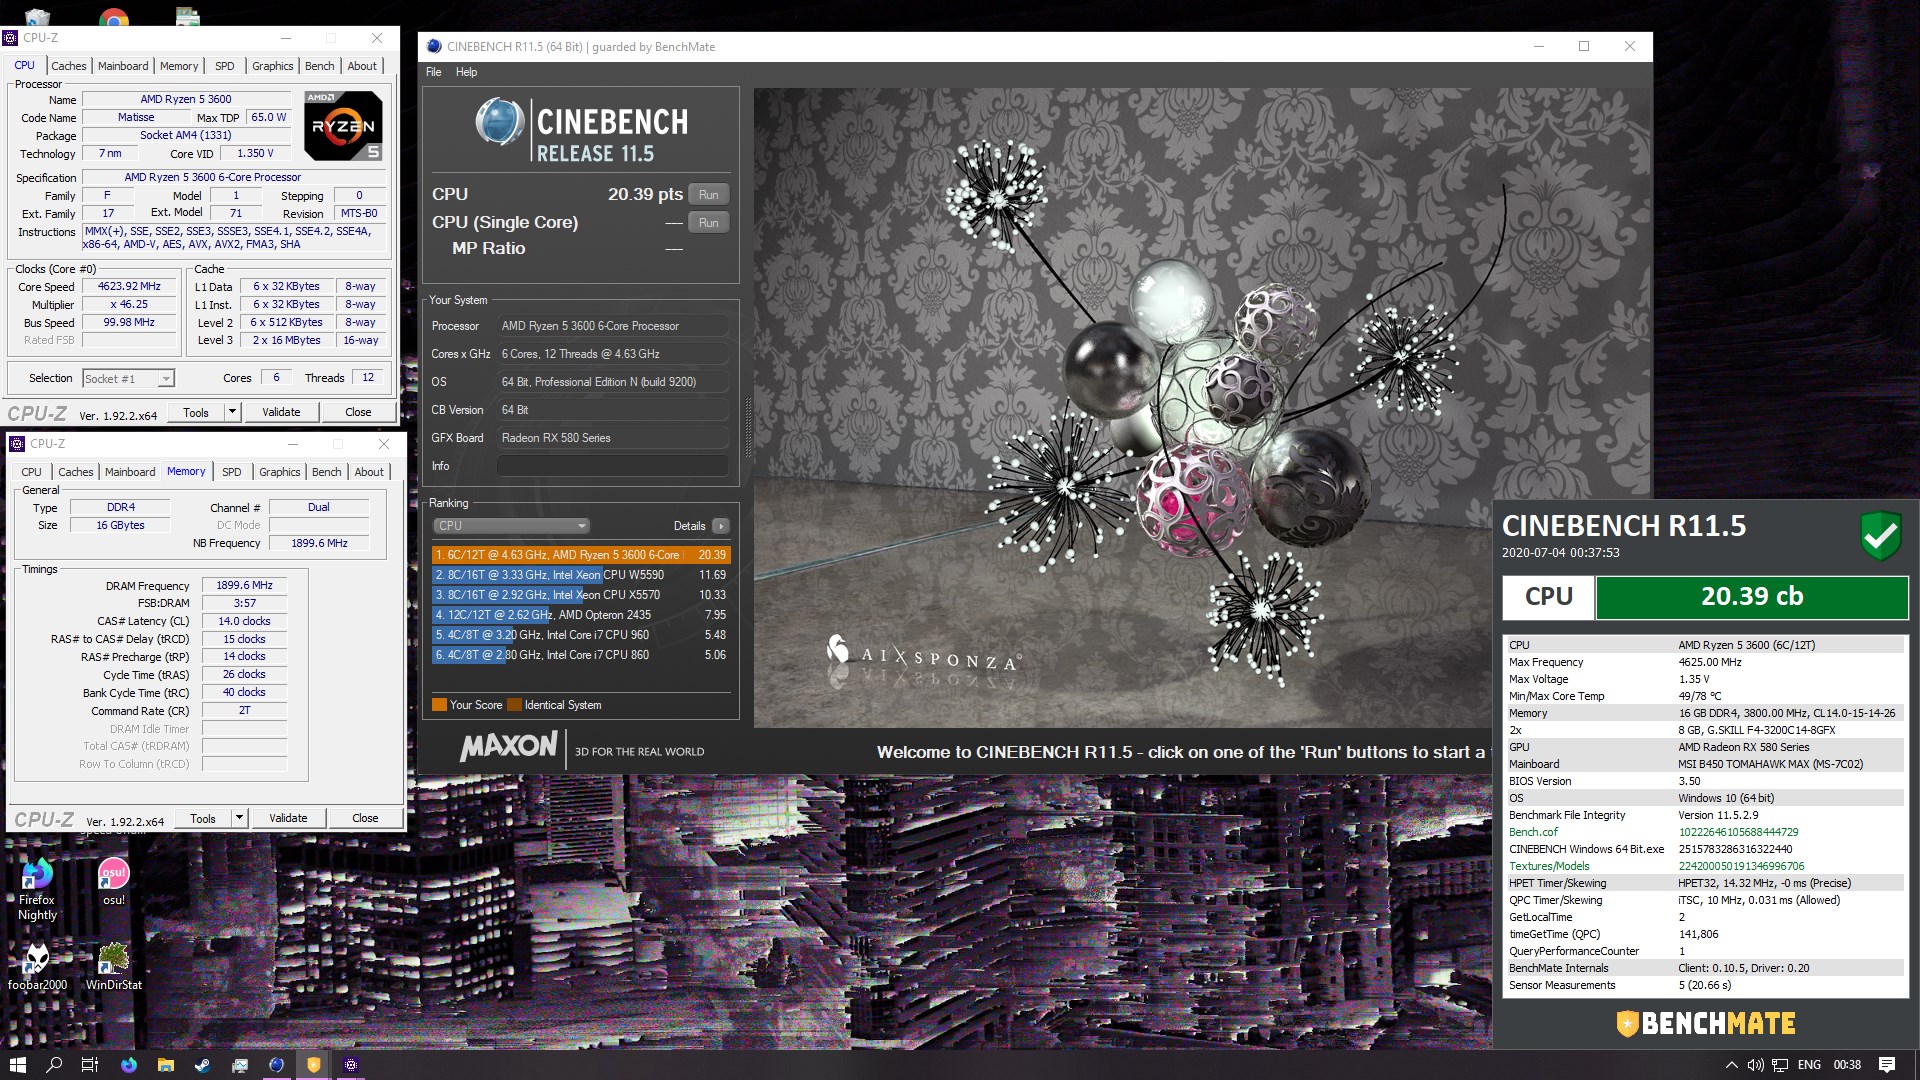1920x1080 pixels.
Task: Open File Explorer from the taskbar
Action: (x=166, y=1065)
